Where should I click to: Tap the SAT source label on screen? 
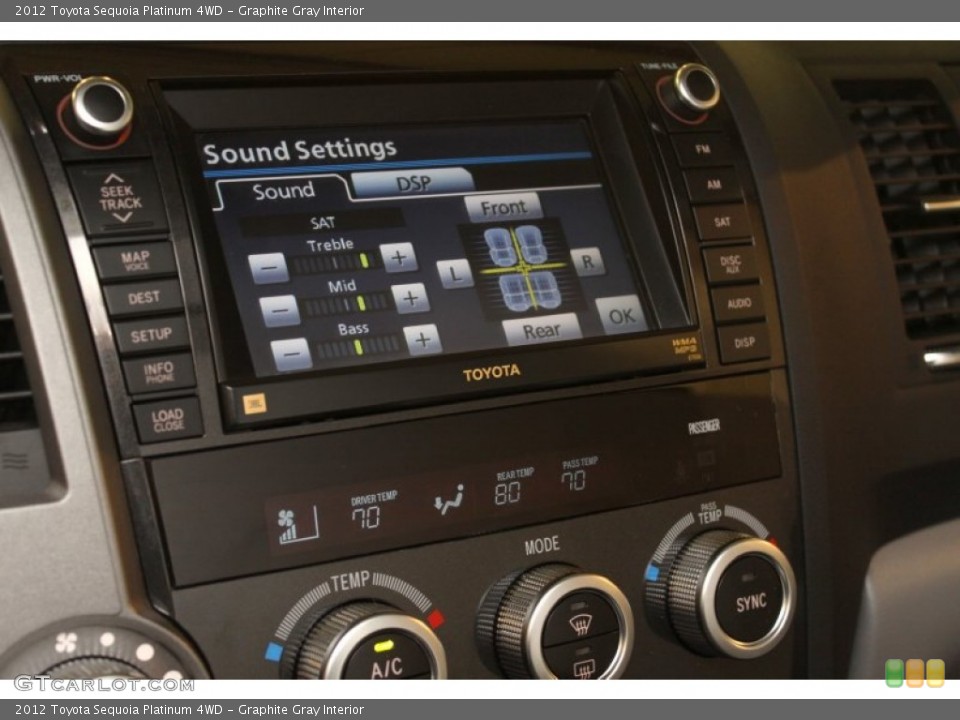321,223
